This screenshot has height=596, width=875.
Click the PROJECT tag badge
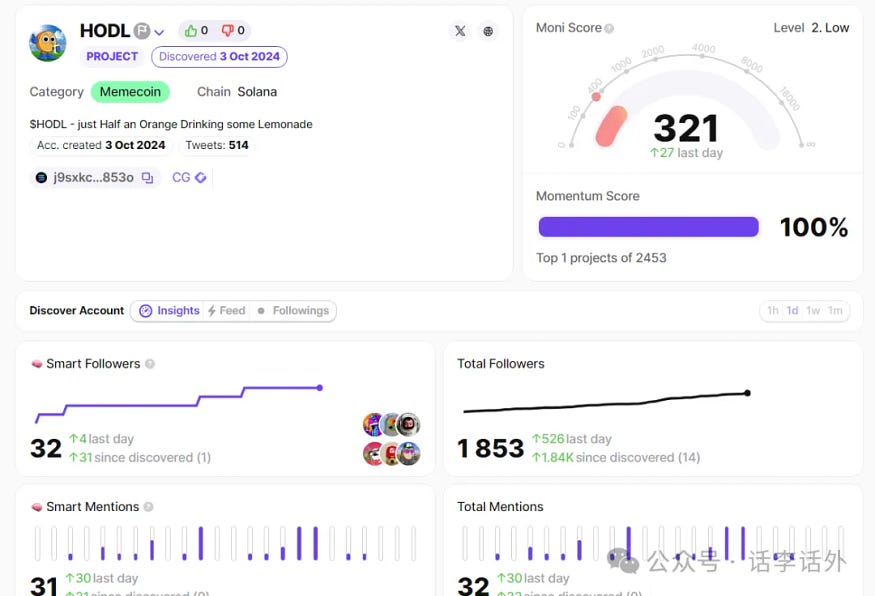pyautogui.click(x=112, y=56)
